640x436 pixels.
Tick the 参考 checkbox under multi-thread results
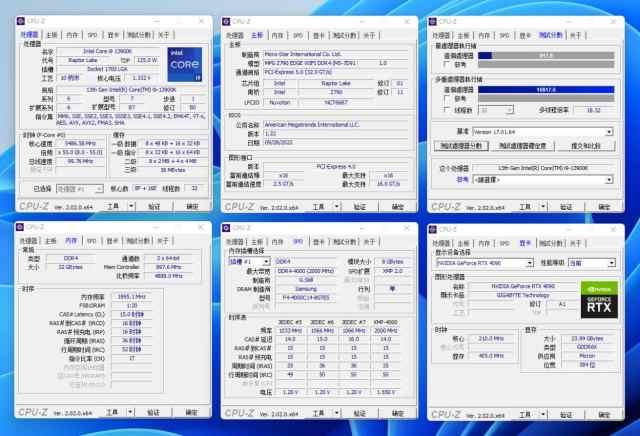pos(447,98)
